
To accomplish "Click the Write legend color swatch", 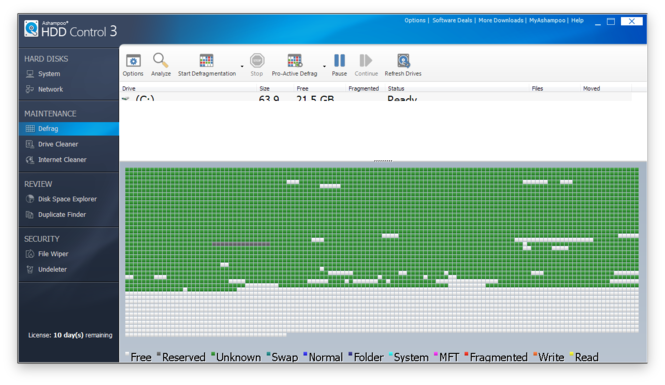I will 535,354.
